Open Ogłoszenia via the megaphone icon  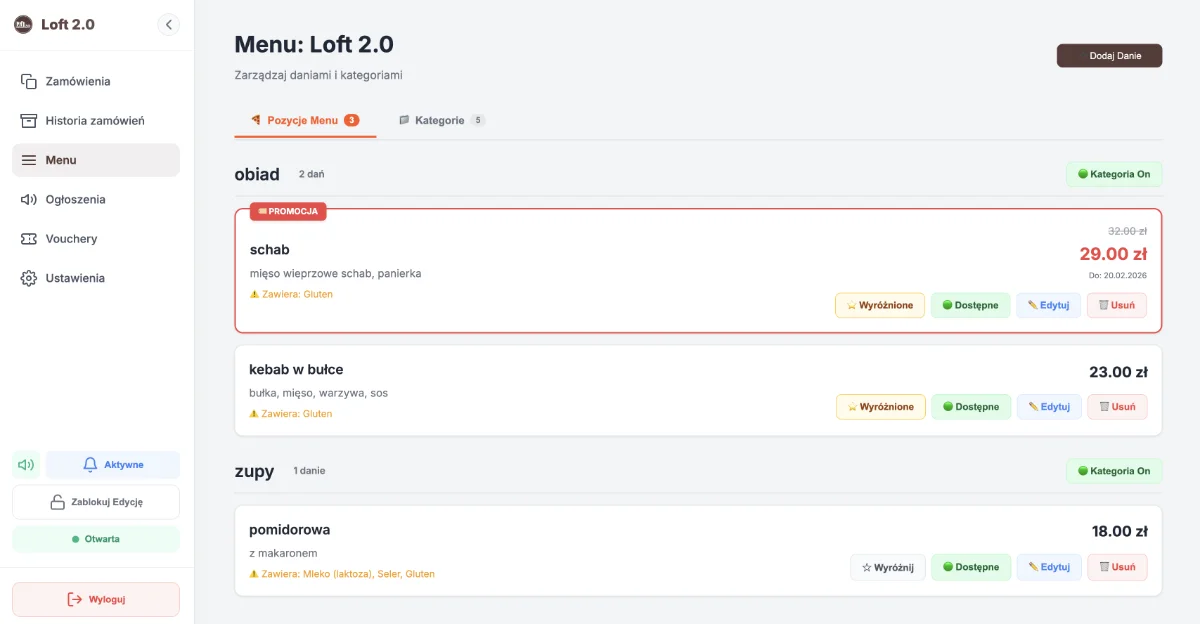point(26,199)
